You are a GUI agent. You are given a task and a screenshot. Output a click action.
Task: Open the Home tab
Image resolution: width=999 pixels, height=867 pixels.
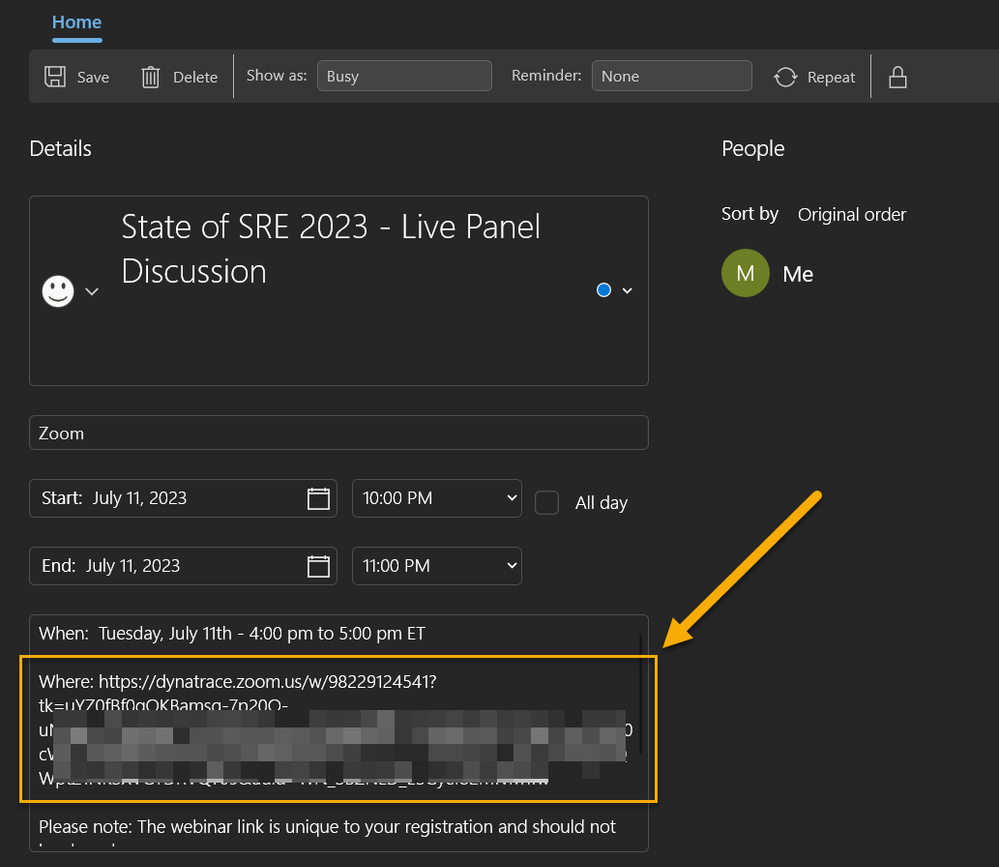click(x=76, y=22)
